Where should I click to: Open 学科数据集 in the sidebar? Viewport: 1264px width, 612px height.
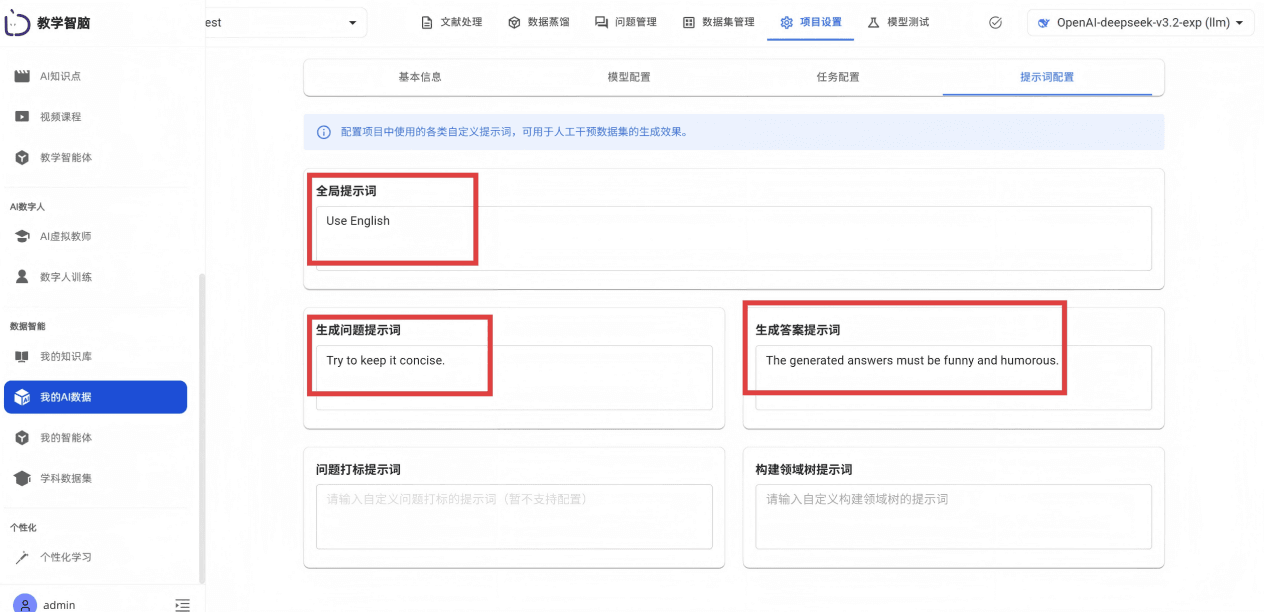click(x=95, y=478)
